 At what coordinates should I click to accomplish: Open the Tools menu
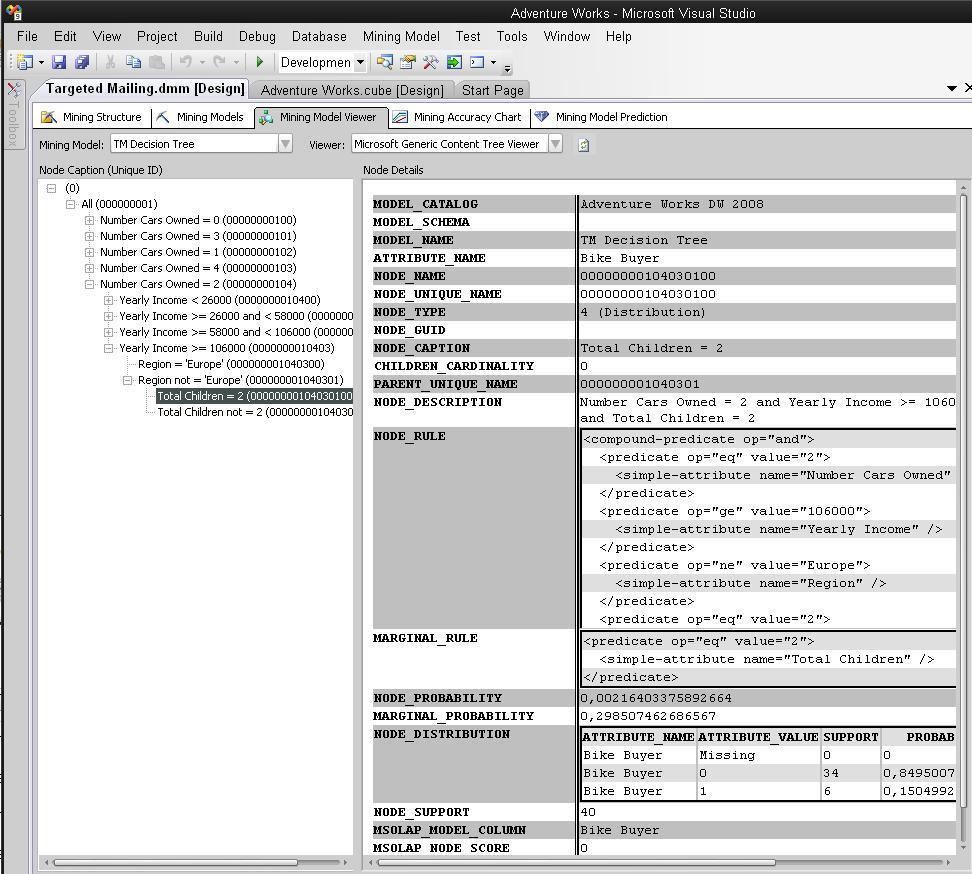[512, 37]
